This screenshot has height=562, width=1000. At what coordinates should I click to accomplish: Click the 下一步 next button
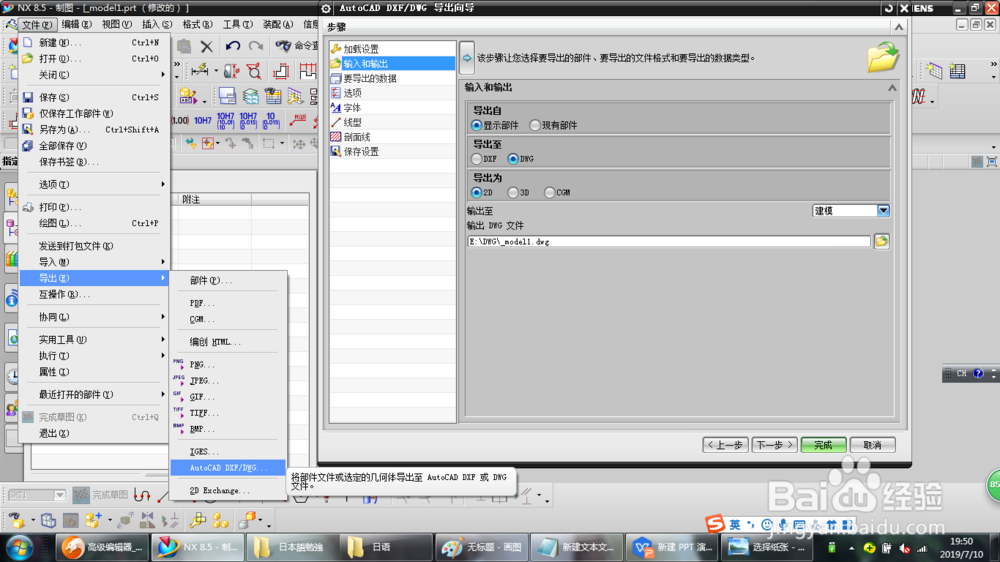(x=774, y=445)
